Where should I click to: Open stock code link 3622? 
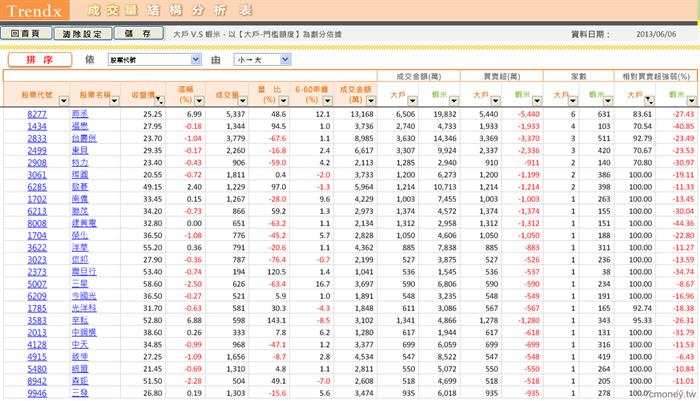pyautogui.click(x=37, y=247)
